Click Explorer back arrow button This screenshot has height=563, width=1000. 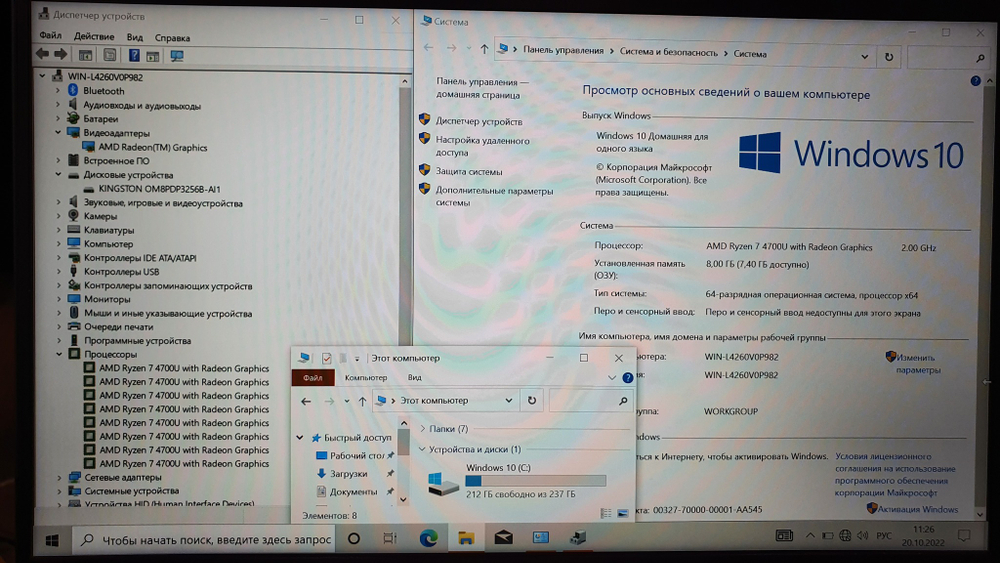pyautogui.click(x=306, y=401)
